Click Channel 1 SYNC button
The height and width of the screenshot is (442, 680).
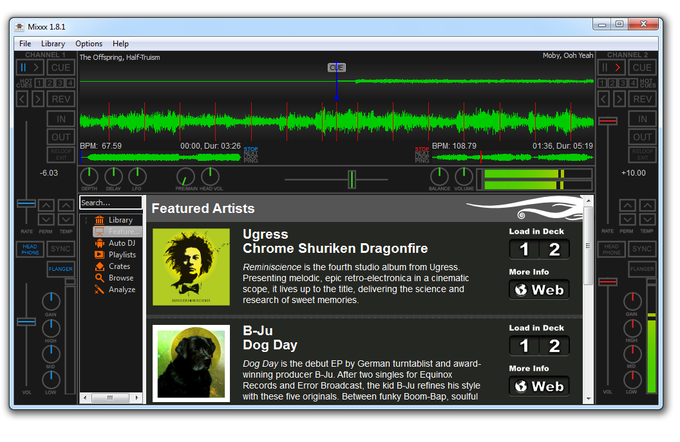(x=60, y=249)
